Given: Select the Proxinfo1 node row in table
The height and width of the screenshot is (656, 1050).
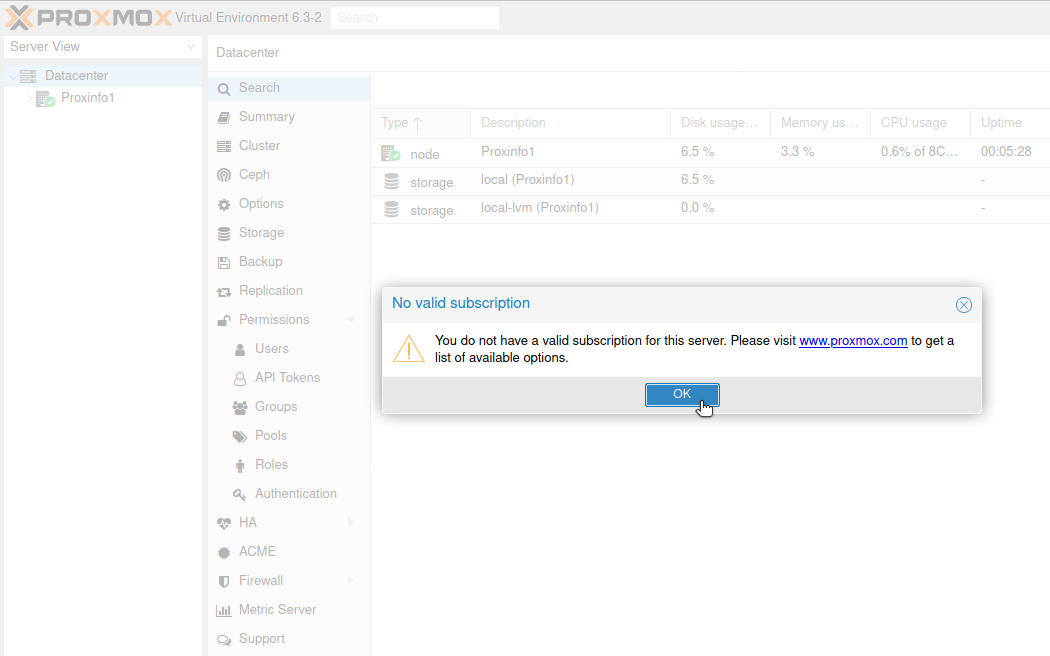Looking at the screenshot, I should [x=710, y=153].
